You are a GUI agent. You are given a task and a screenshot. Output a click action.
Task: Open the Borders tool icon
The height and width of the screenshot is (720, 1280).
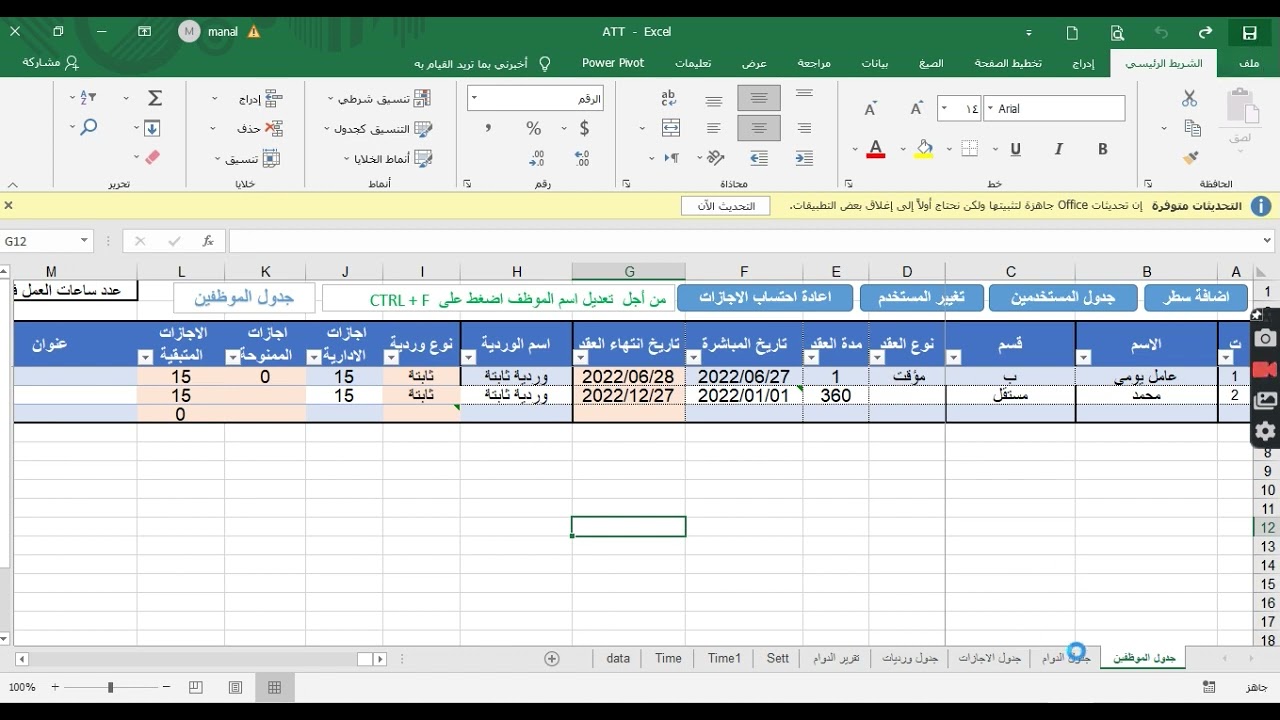[969, 149]
